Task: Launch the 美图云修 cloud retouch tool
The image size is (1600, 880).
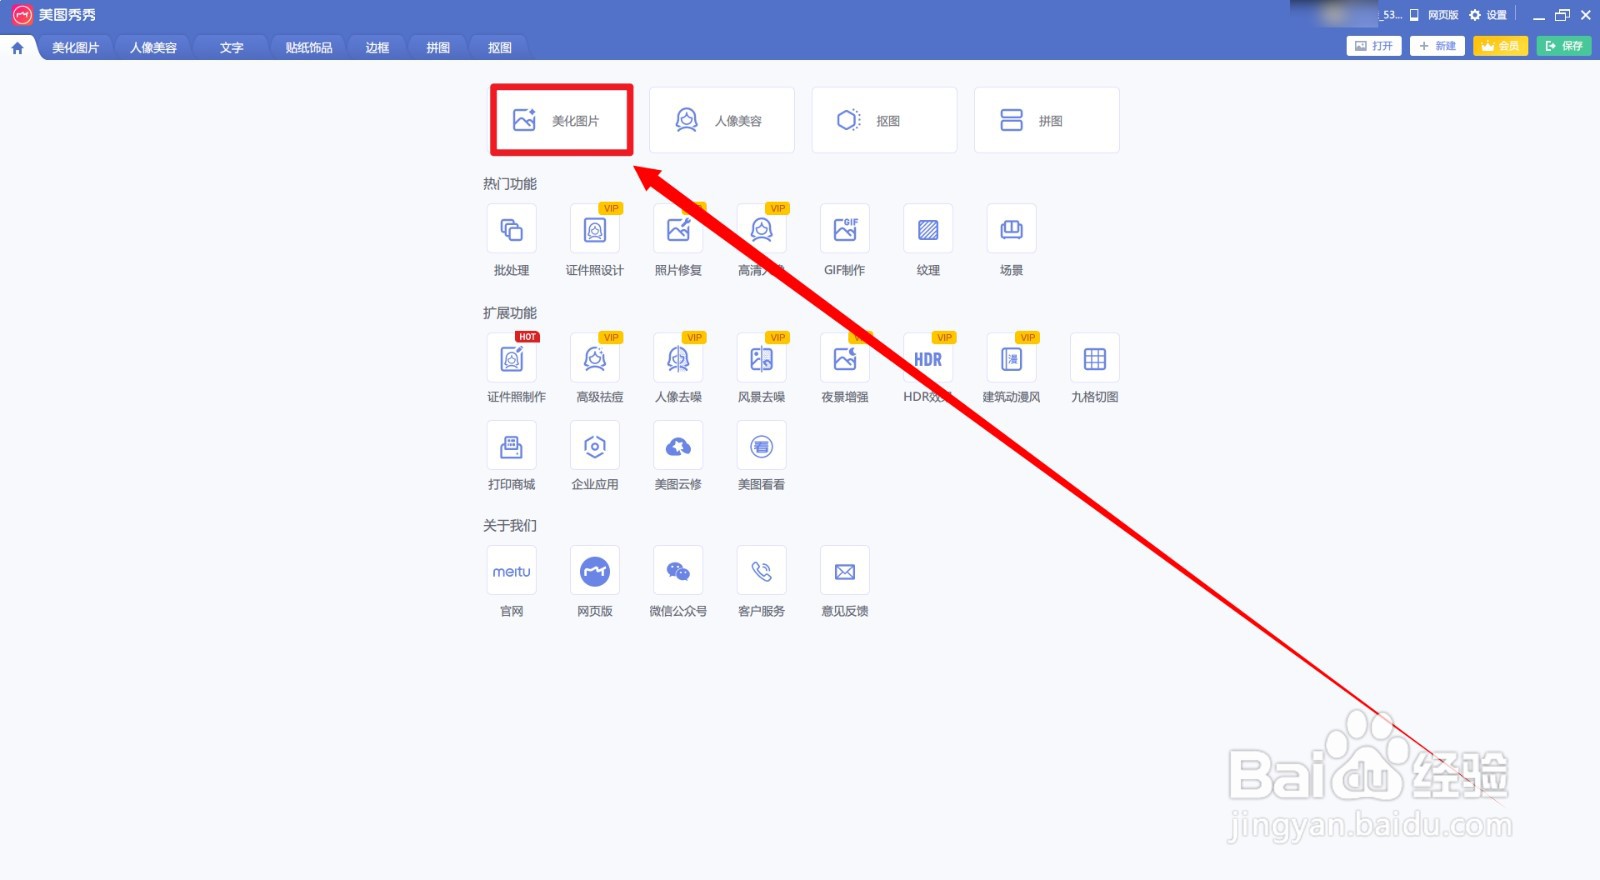Action: point(678,446)
